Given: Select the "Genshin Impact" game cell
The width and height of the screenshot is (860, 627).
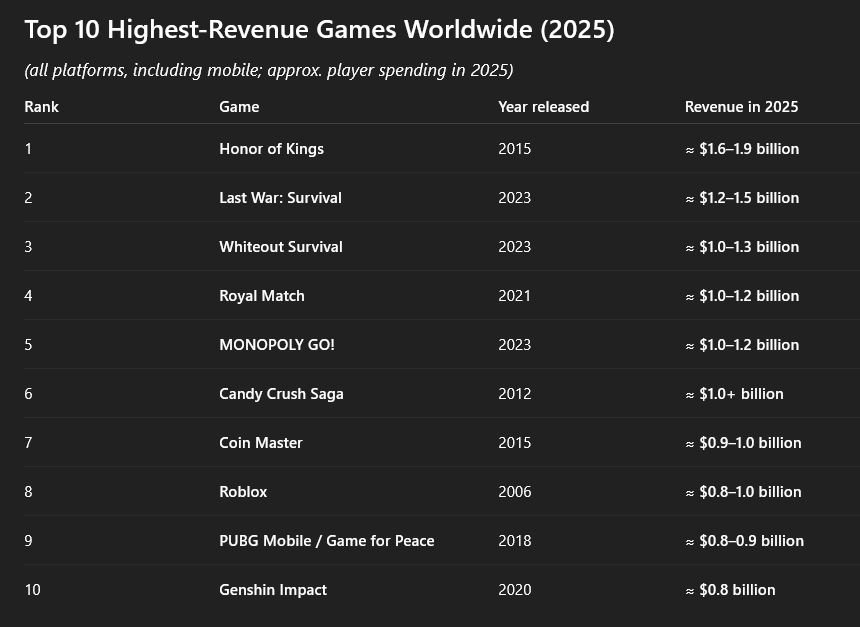Looking at the screenshot, I should (x=273, y=590).
